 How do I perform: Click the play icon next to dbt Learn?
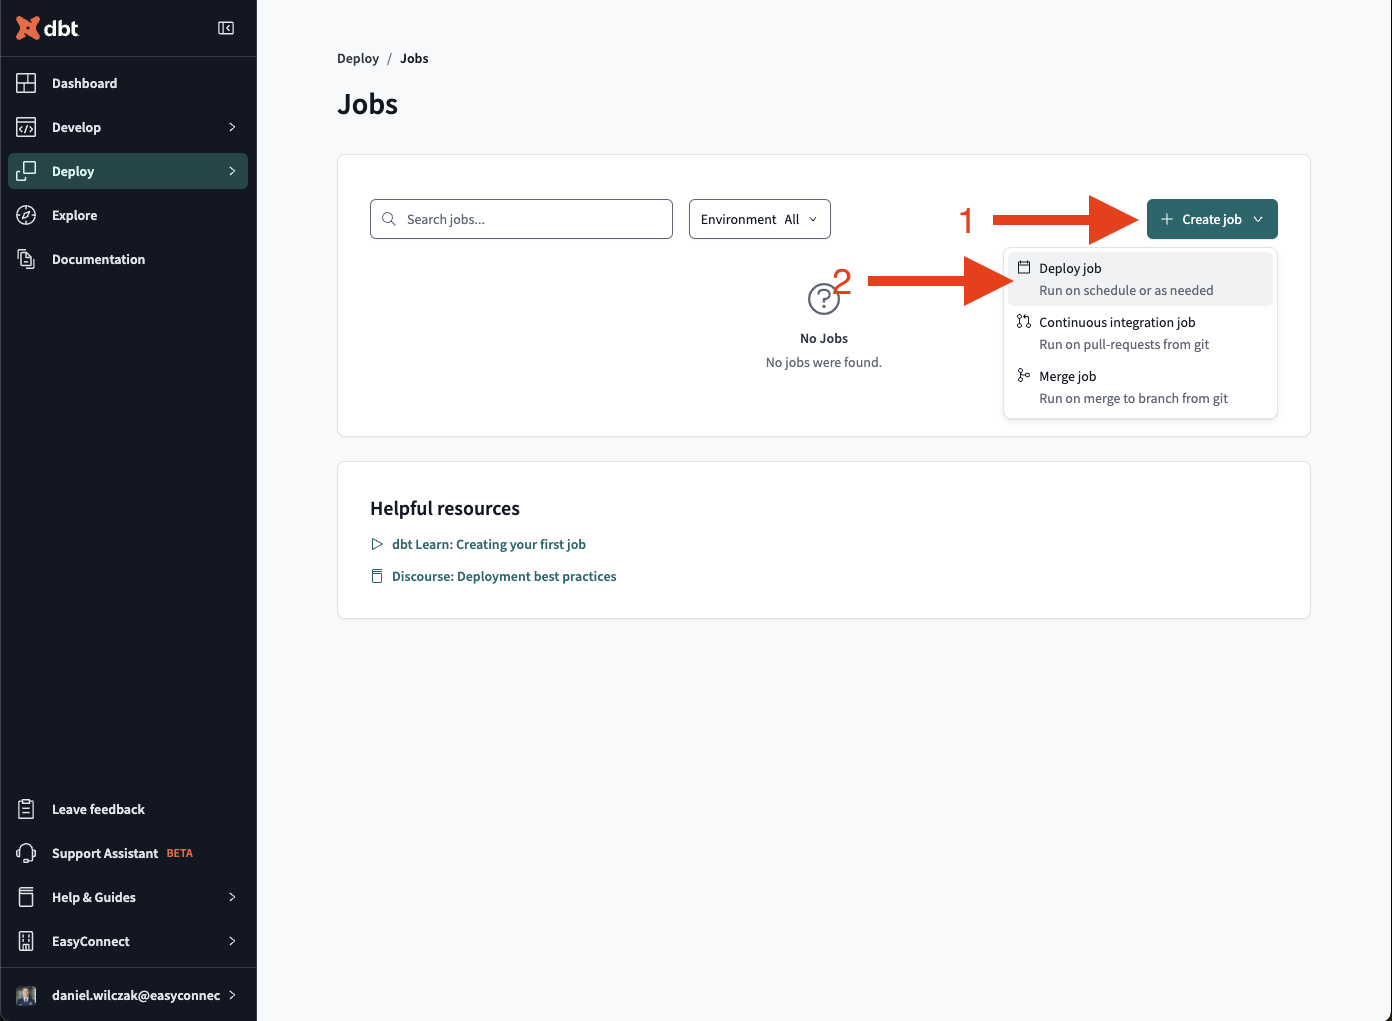tap(377, 544)
